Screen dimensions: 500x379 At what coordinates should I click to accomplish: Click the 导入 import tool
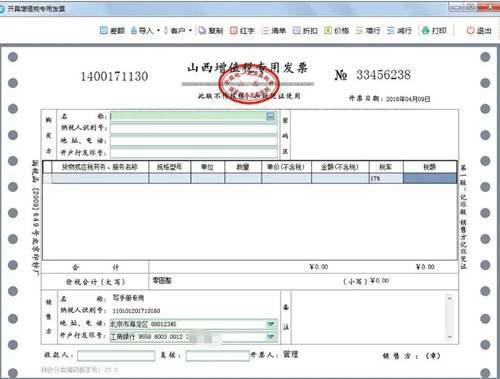coord(142,31)
